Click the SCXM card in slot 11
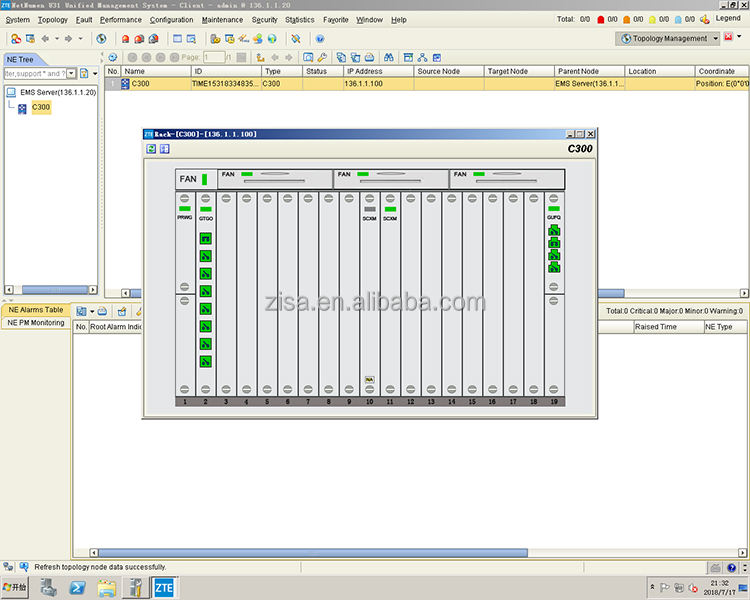The width and height of the screenshot is (750, 600). (x=390, y=217)
